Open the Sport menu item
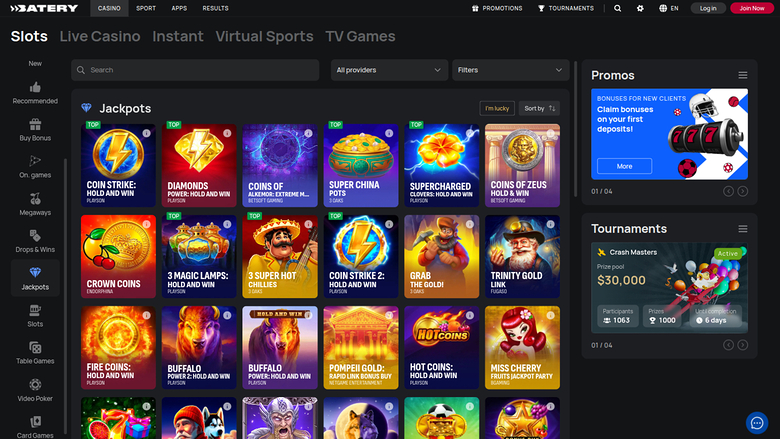Screen dimensions: 780x439 tap(146, 8)
